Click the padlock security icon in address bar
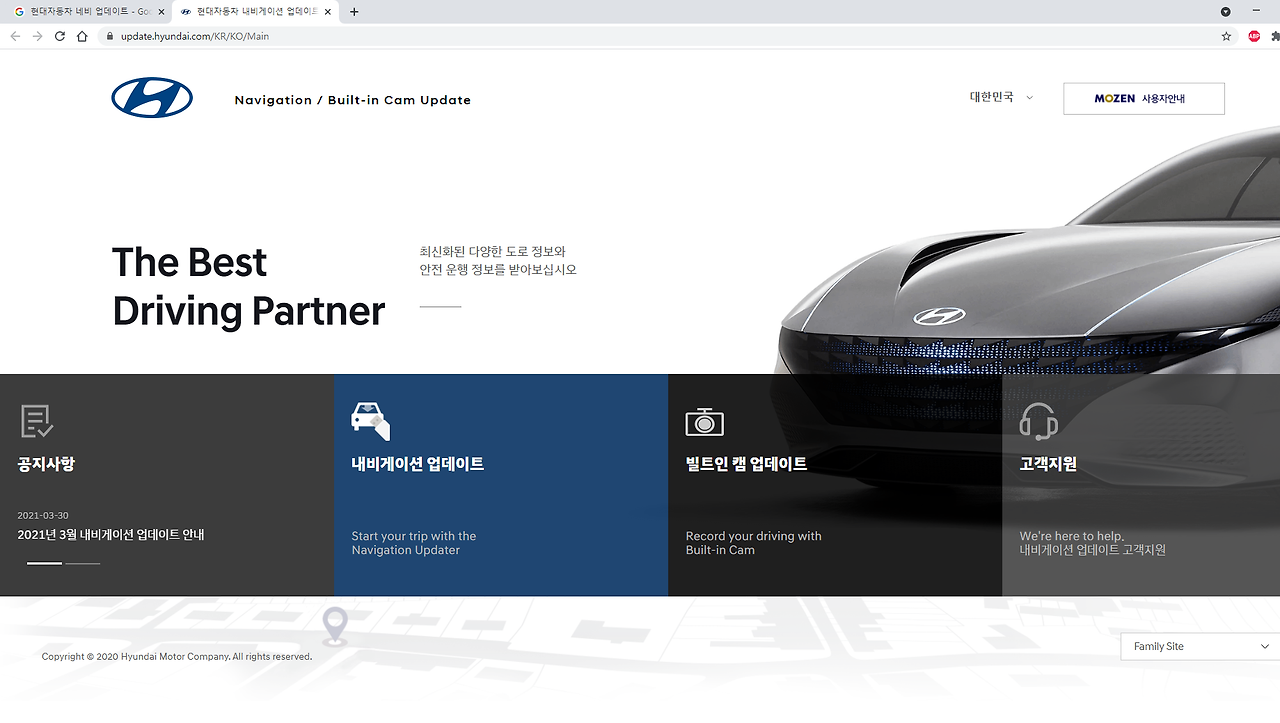Viewport: 1280px width, 723px height. pyautogui.click(x=109, y=35)
